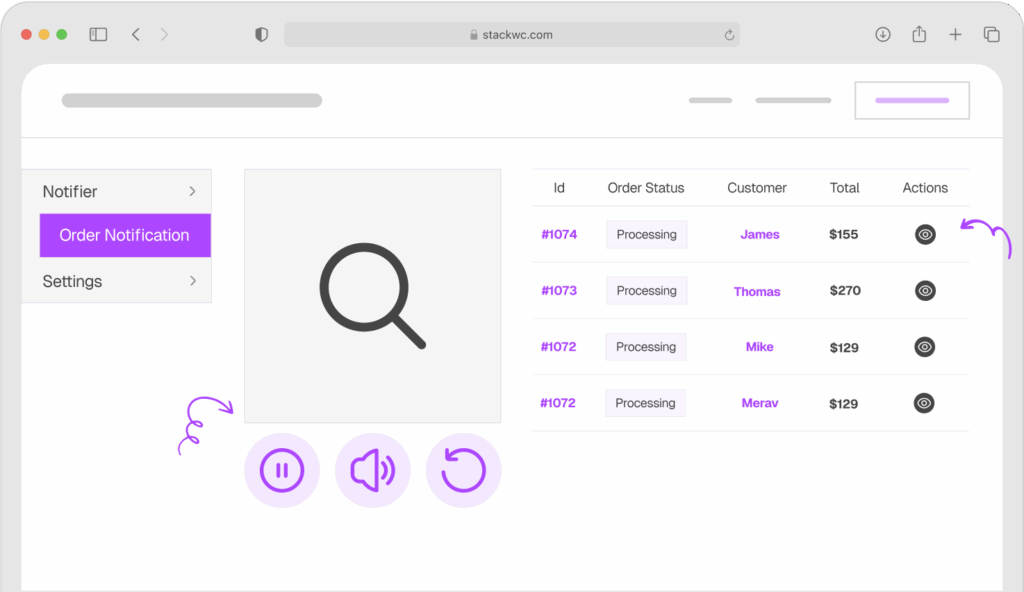Select Order Notification in the sidebar

click(124, 235)
